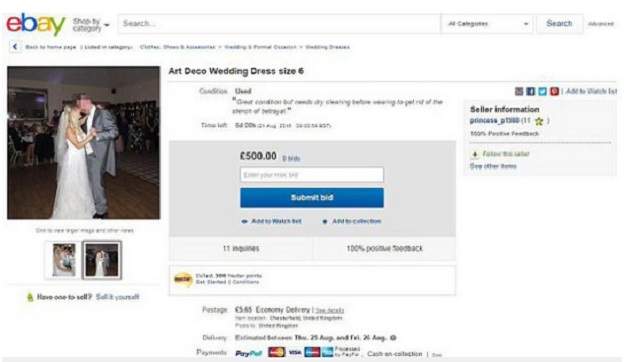Select the second dress photo thumbnail
This screenshot has height=362, width=640.
[x=102, y=260]
